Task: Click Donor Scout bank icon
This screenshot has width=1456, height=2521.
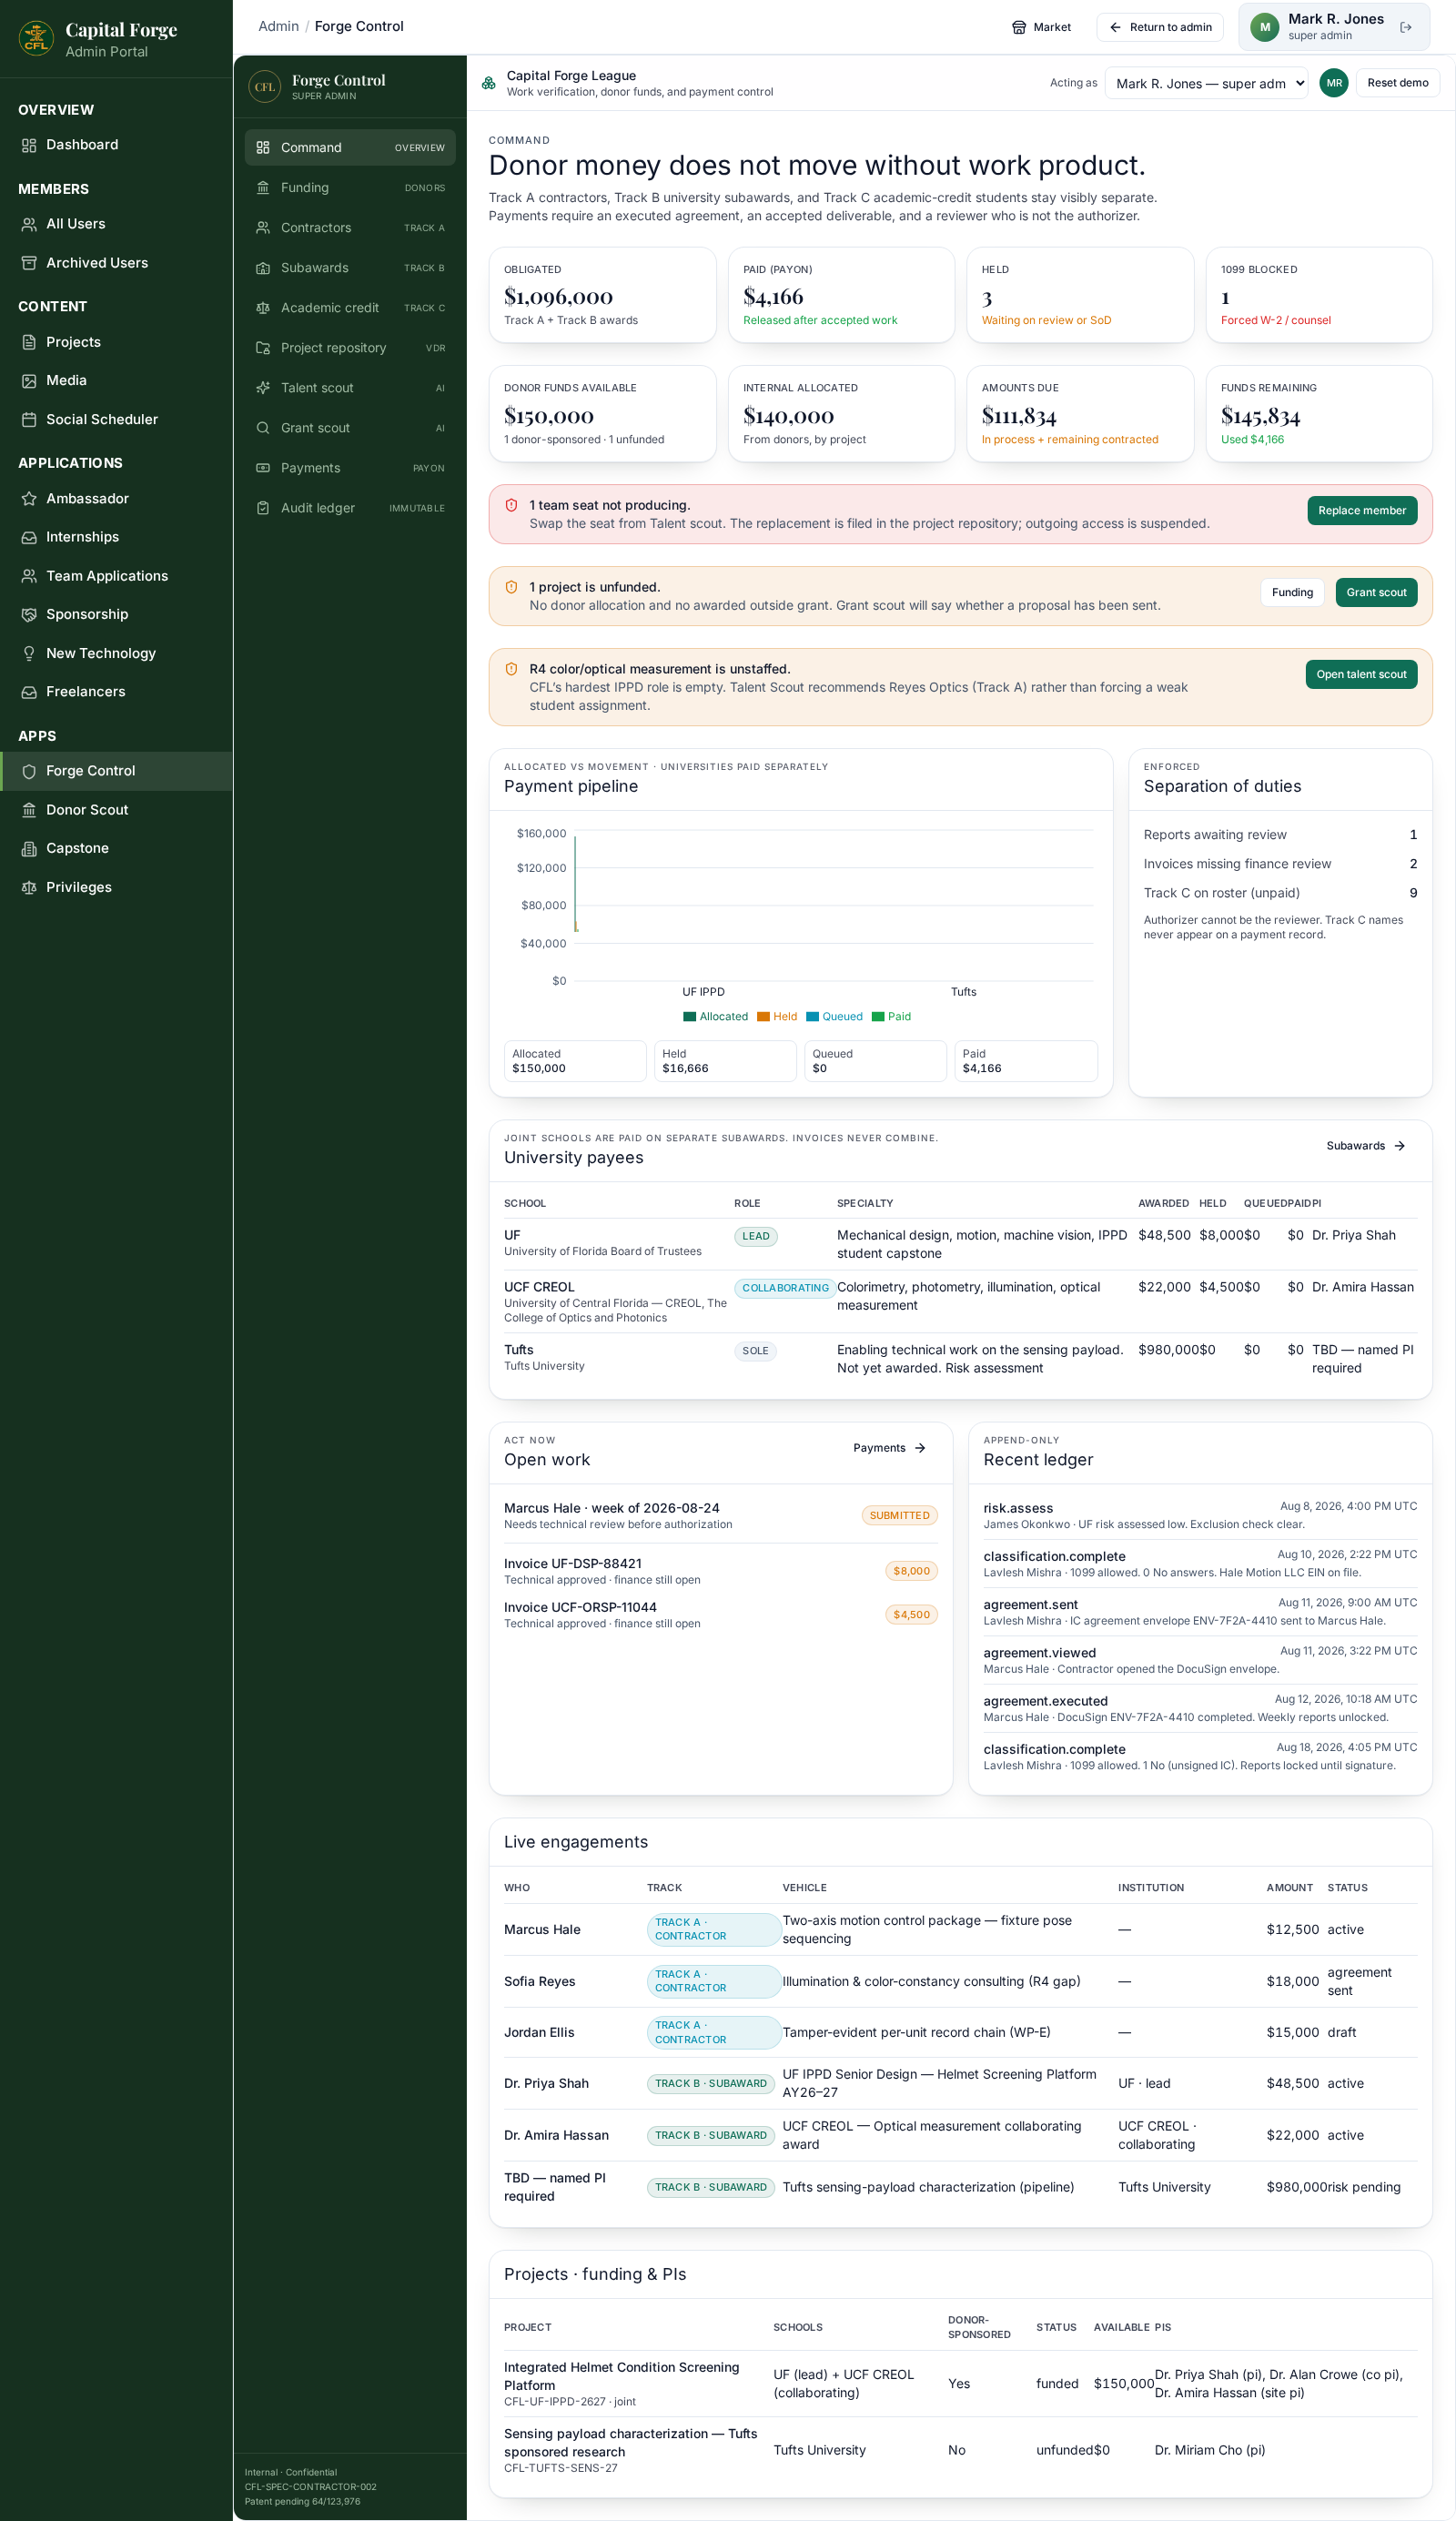Action: pos(29,810)
